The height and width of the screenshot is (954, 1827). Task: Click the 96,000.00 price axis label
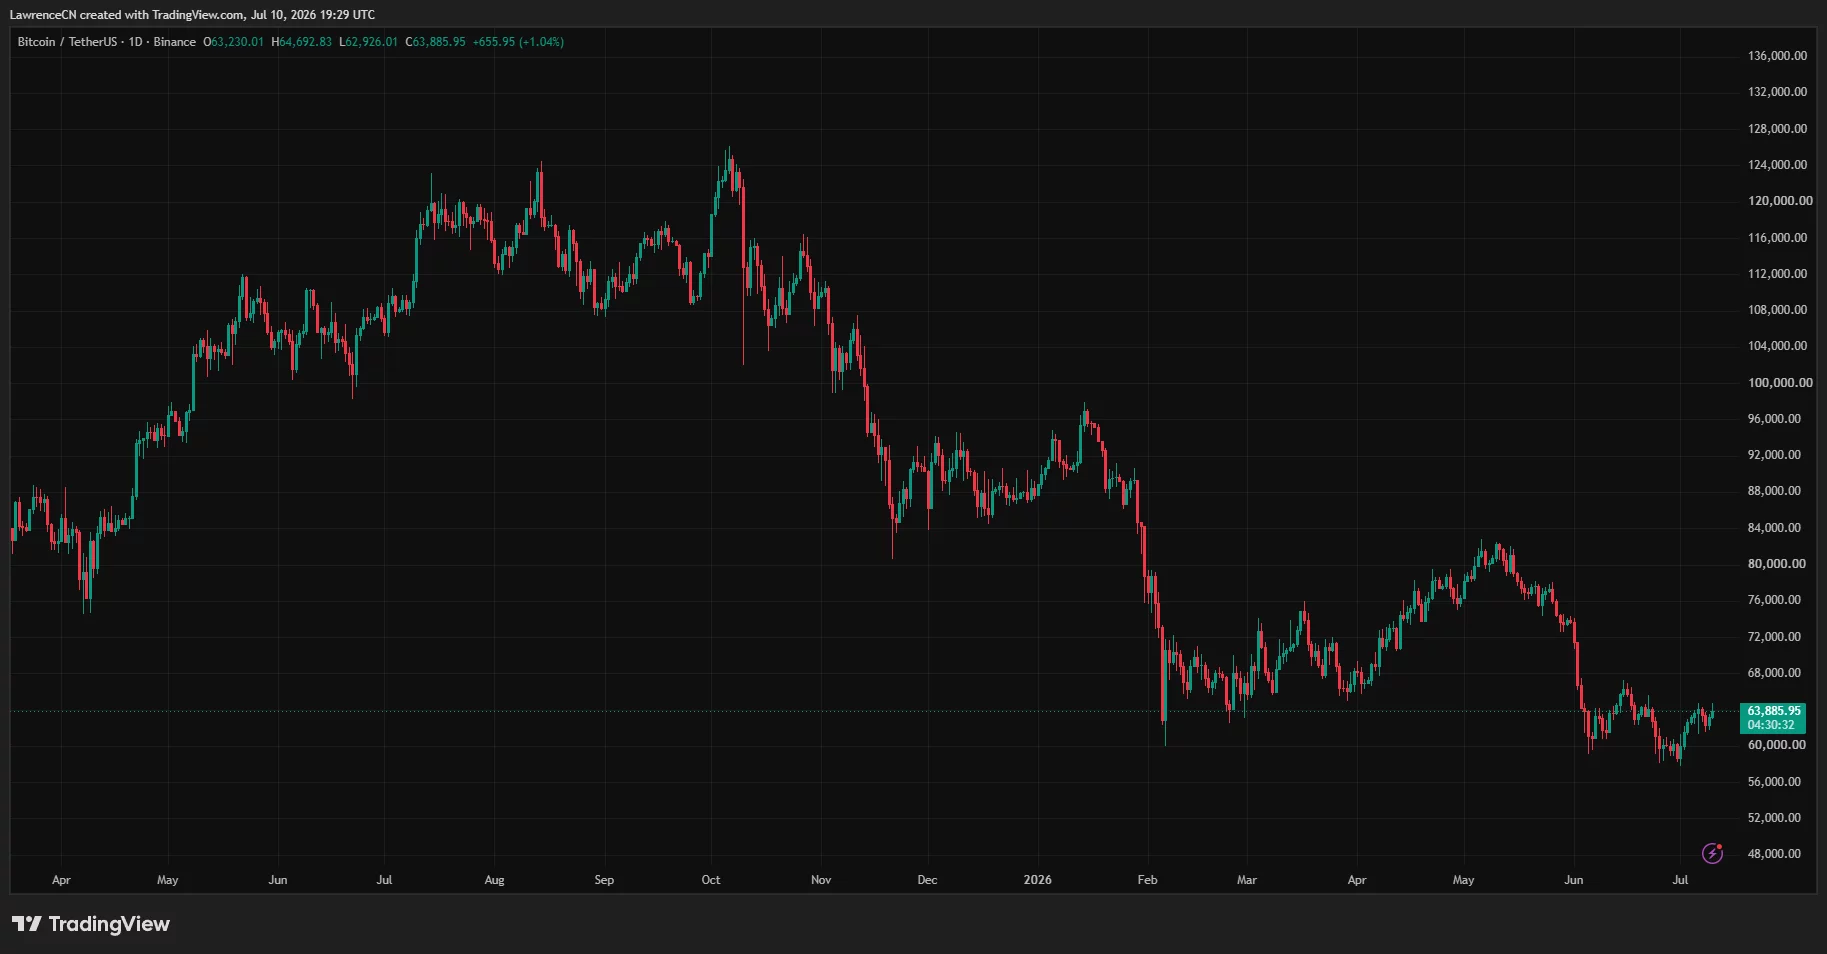(x=1774, y=419)
